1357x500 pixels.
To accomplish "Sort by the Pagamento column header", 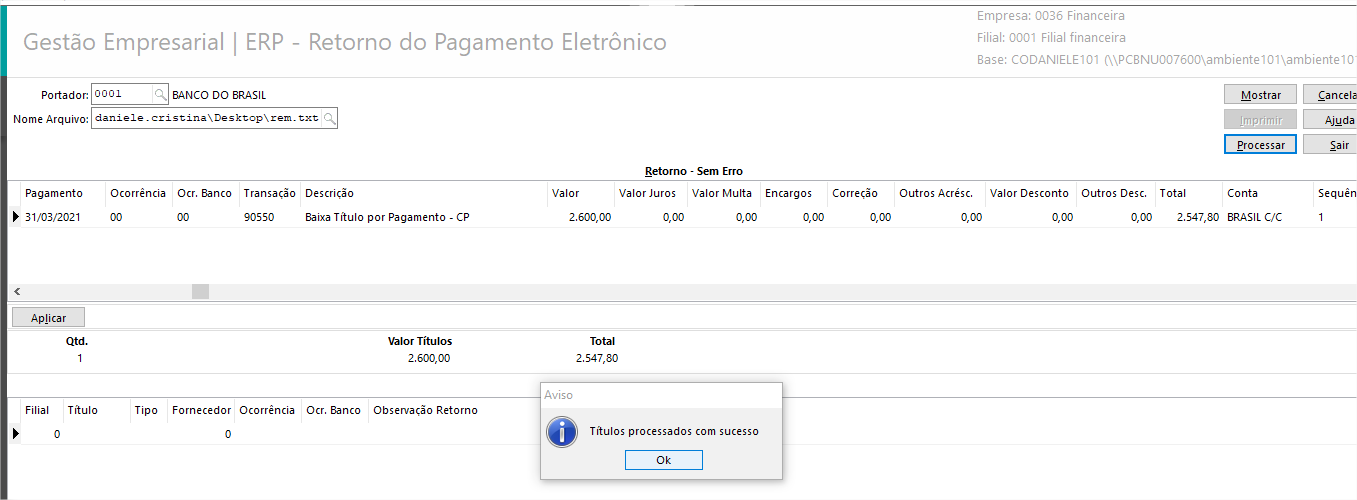I will (x=54, y=193).
